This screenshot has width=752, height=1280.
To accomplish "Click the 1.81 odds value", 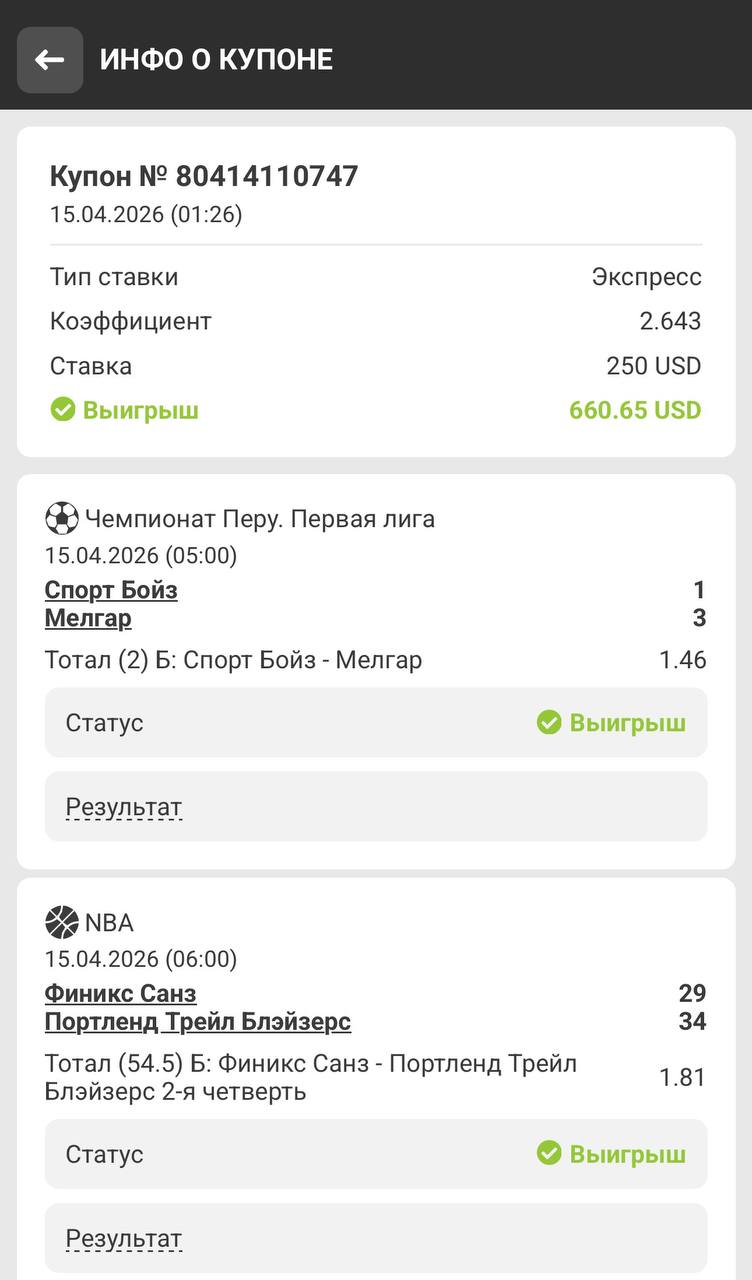I will click(x=682, y=1077).
